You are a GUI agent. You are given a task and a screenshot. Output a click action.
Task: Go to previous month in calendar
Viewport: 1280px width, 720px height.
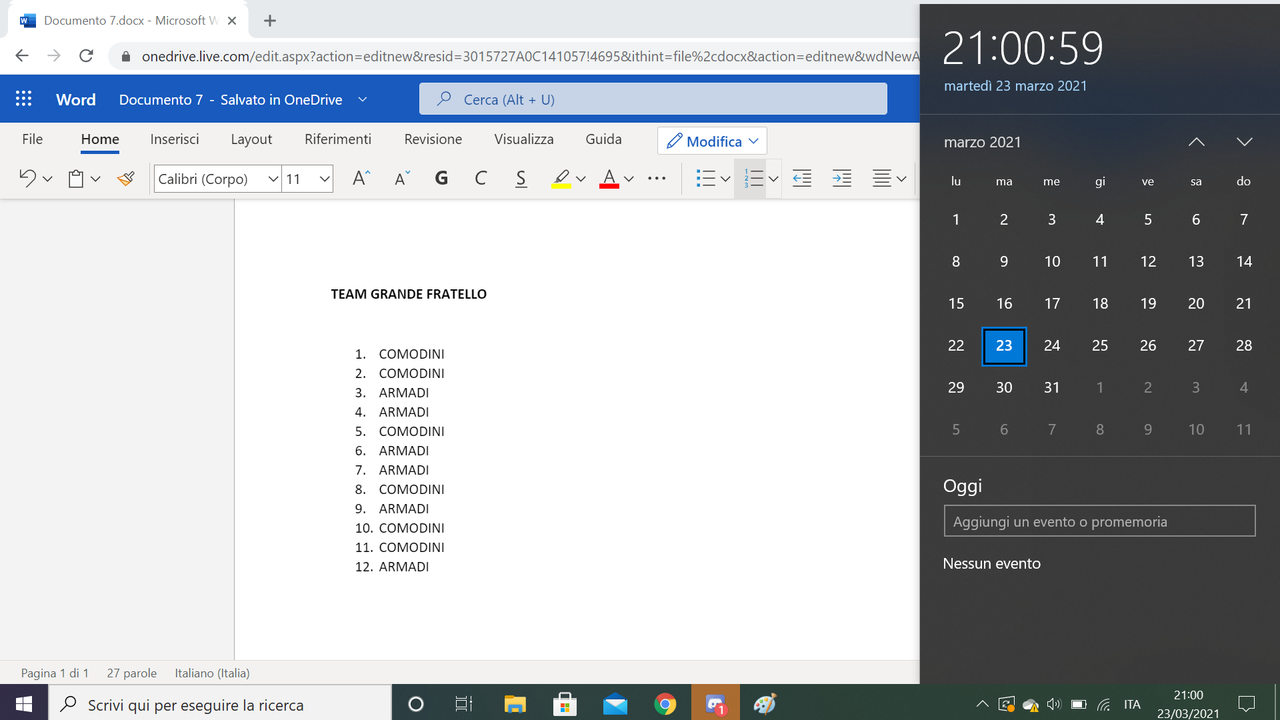1196,142
